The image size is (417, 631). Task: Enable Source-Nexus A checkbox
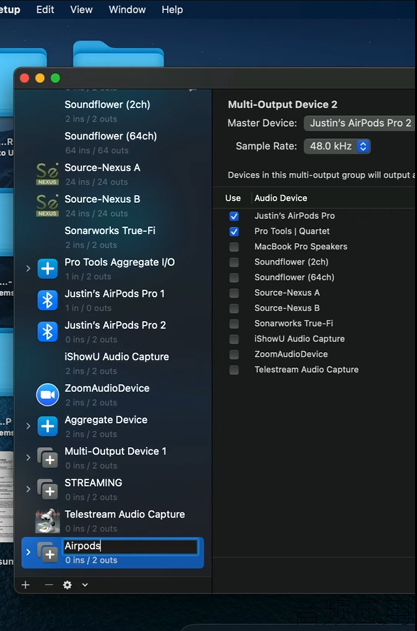pos(234,293)
